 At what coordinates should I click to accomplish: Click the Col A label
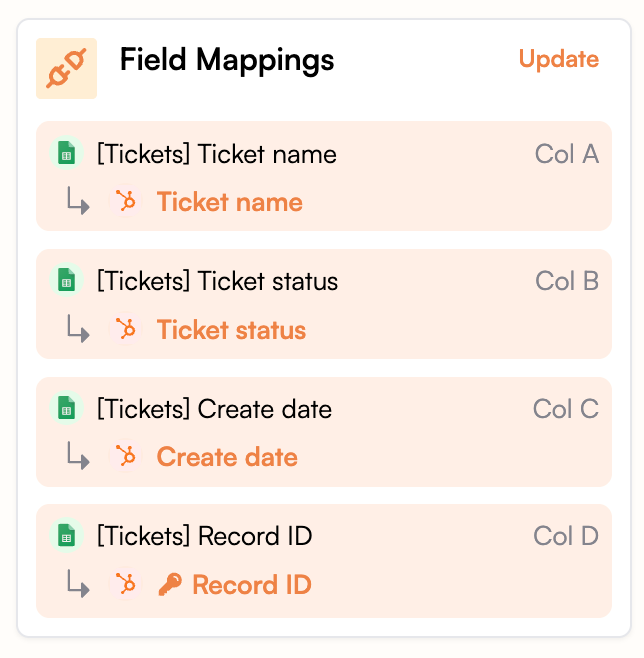(x=566, y=155)
